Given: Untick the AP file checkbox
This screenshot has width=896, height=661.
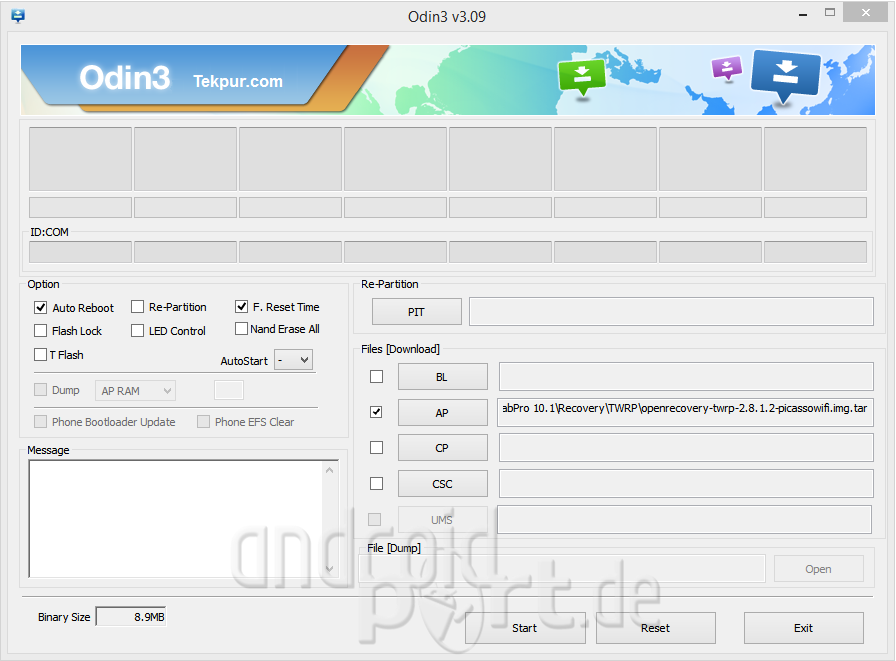Looking at the screenshot, I should pyautogui.click(x=377, y=411).
